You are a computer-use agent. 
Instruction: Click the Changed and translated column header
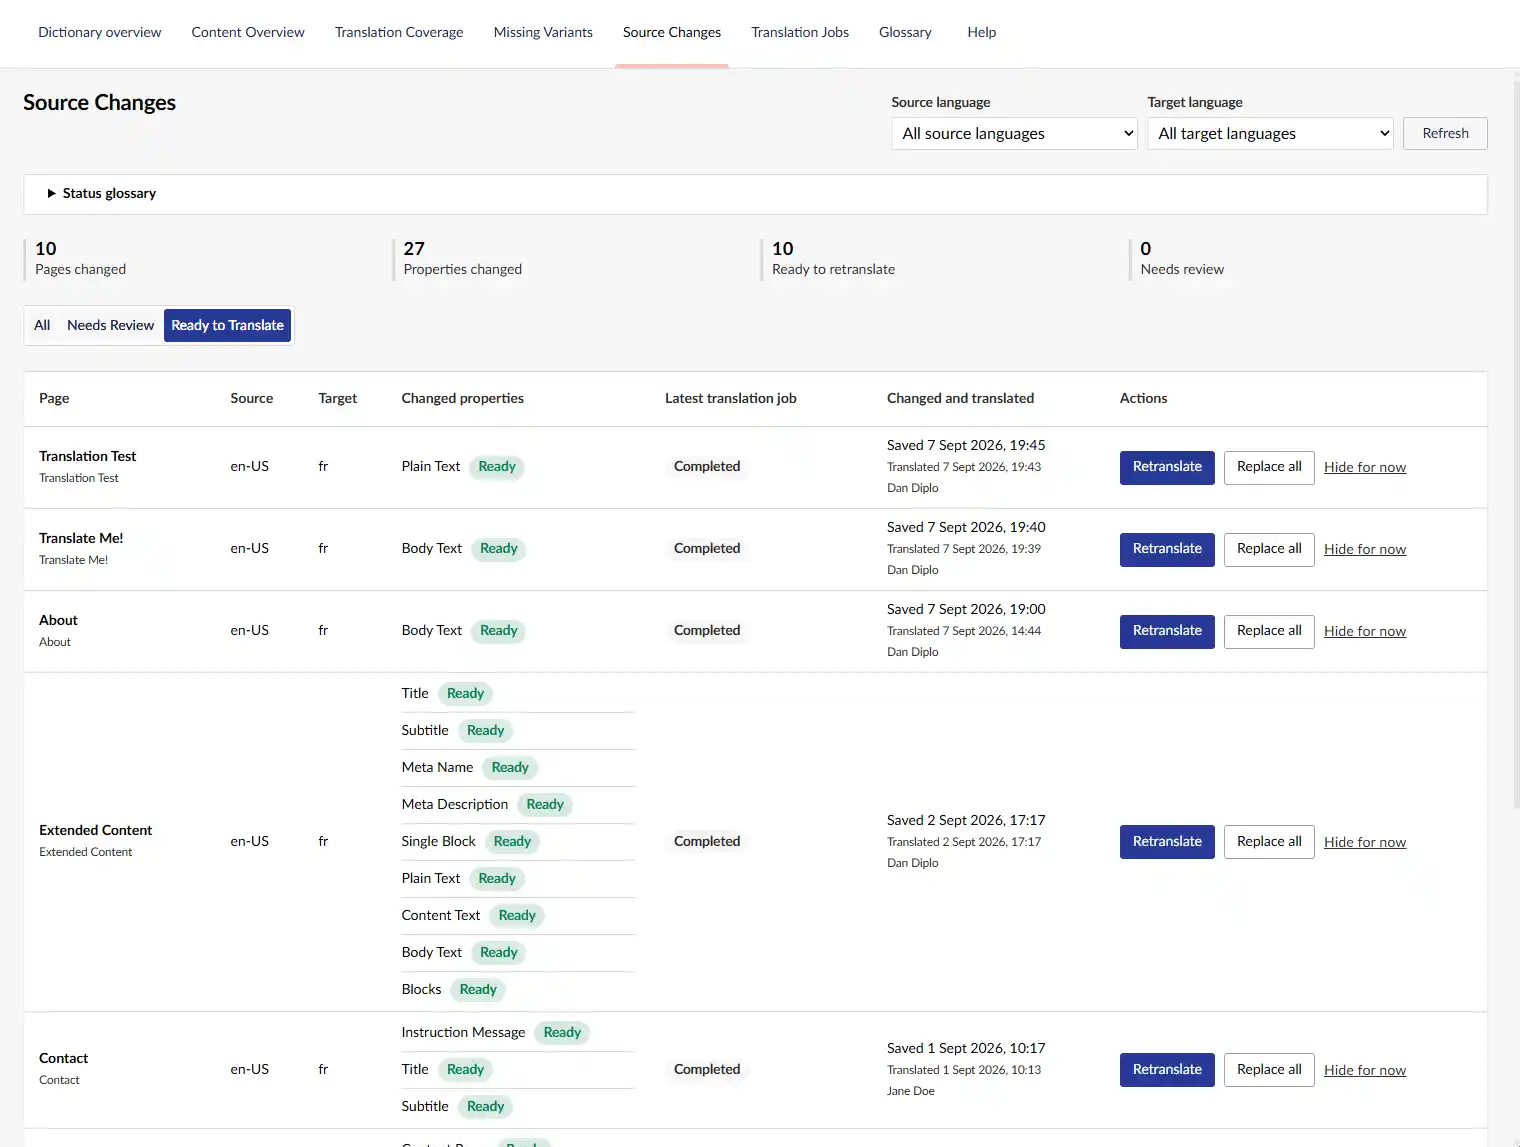pyautogui.click(x=960, y=398)
